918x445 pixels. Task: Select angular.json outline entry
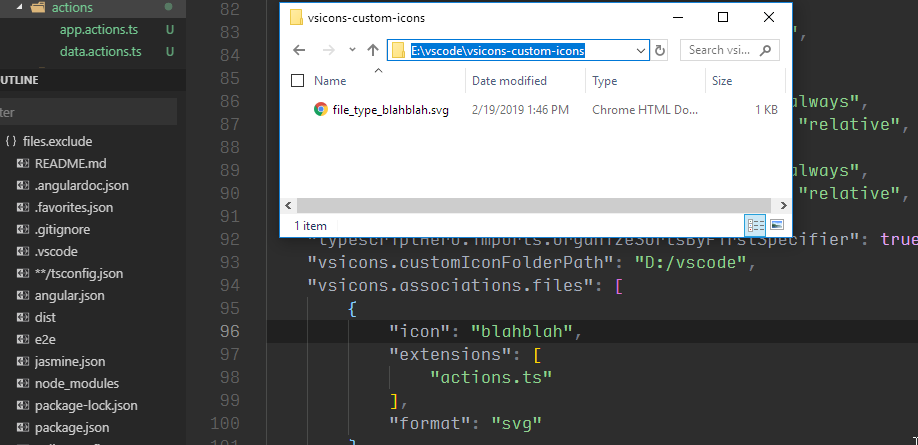[70, 296]
